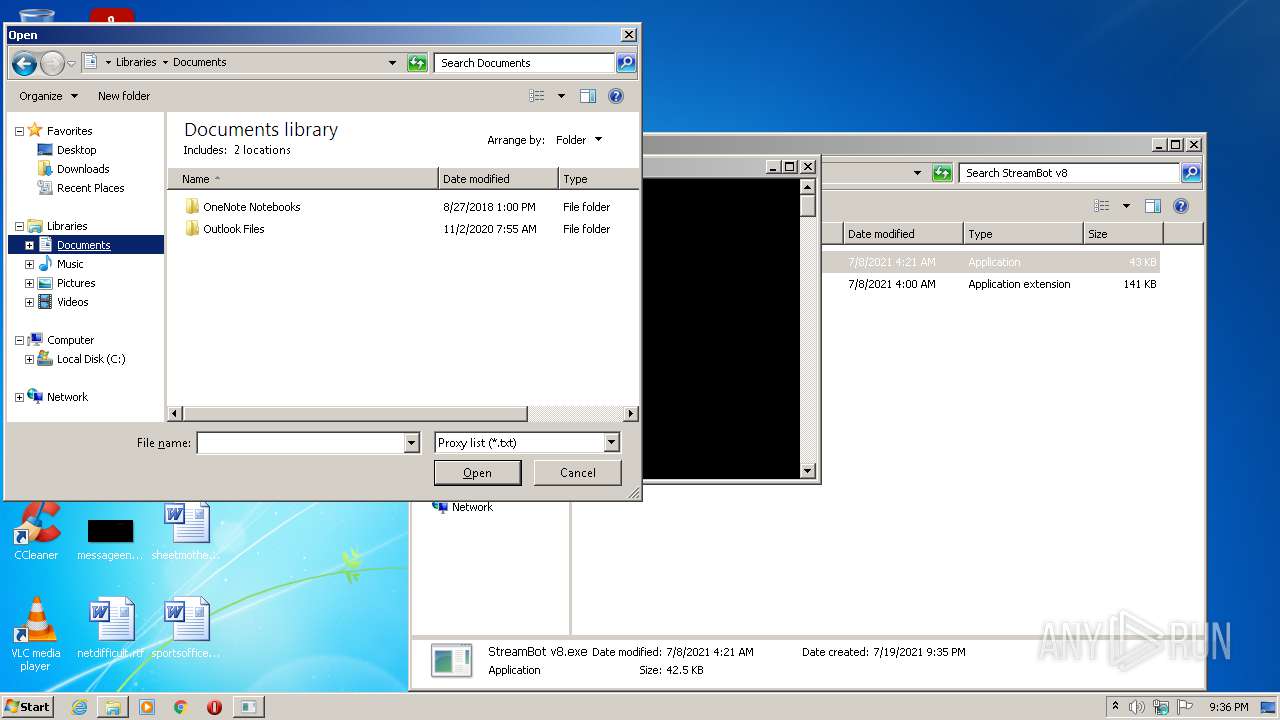Viewport: 1280px width, 720px height.
Task: Open the Proxy list (*.txt) filter dropdown
Action: (x=612, y=443)
